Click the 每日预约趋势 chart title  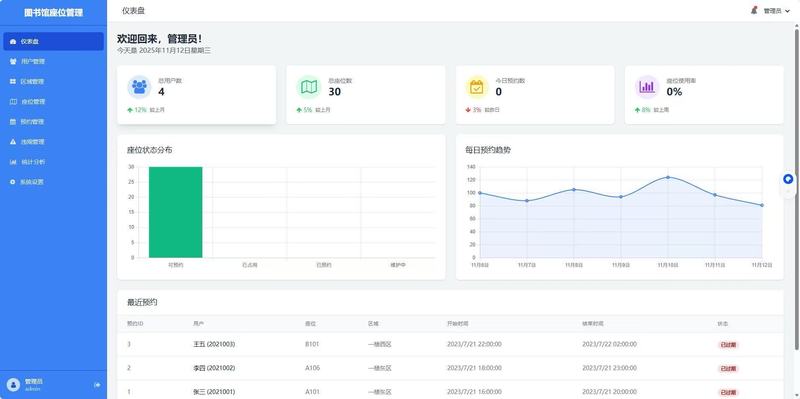click(488, 150)
